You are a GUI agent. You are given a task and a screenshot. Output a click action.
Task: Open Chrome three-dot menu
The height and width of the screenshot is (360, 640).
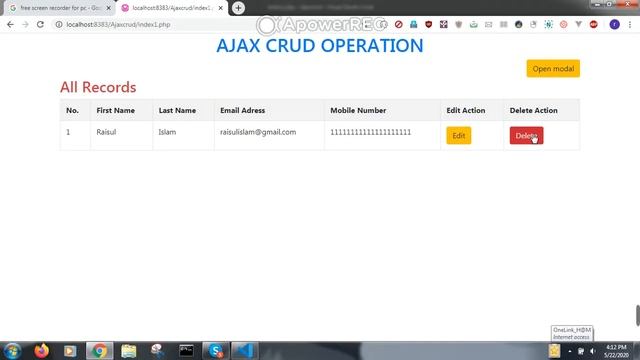[630, 24]
